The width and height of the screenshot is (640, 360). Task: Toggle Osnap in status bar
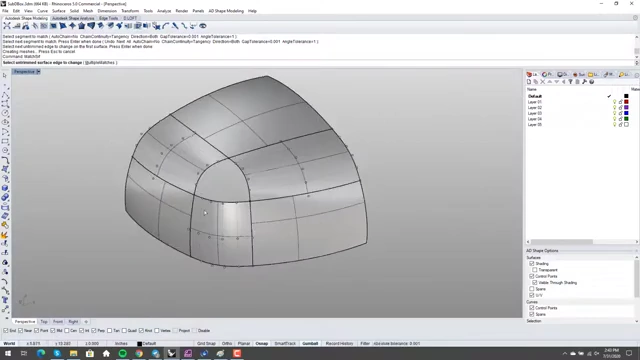(262, 344)
